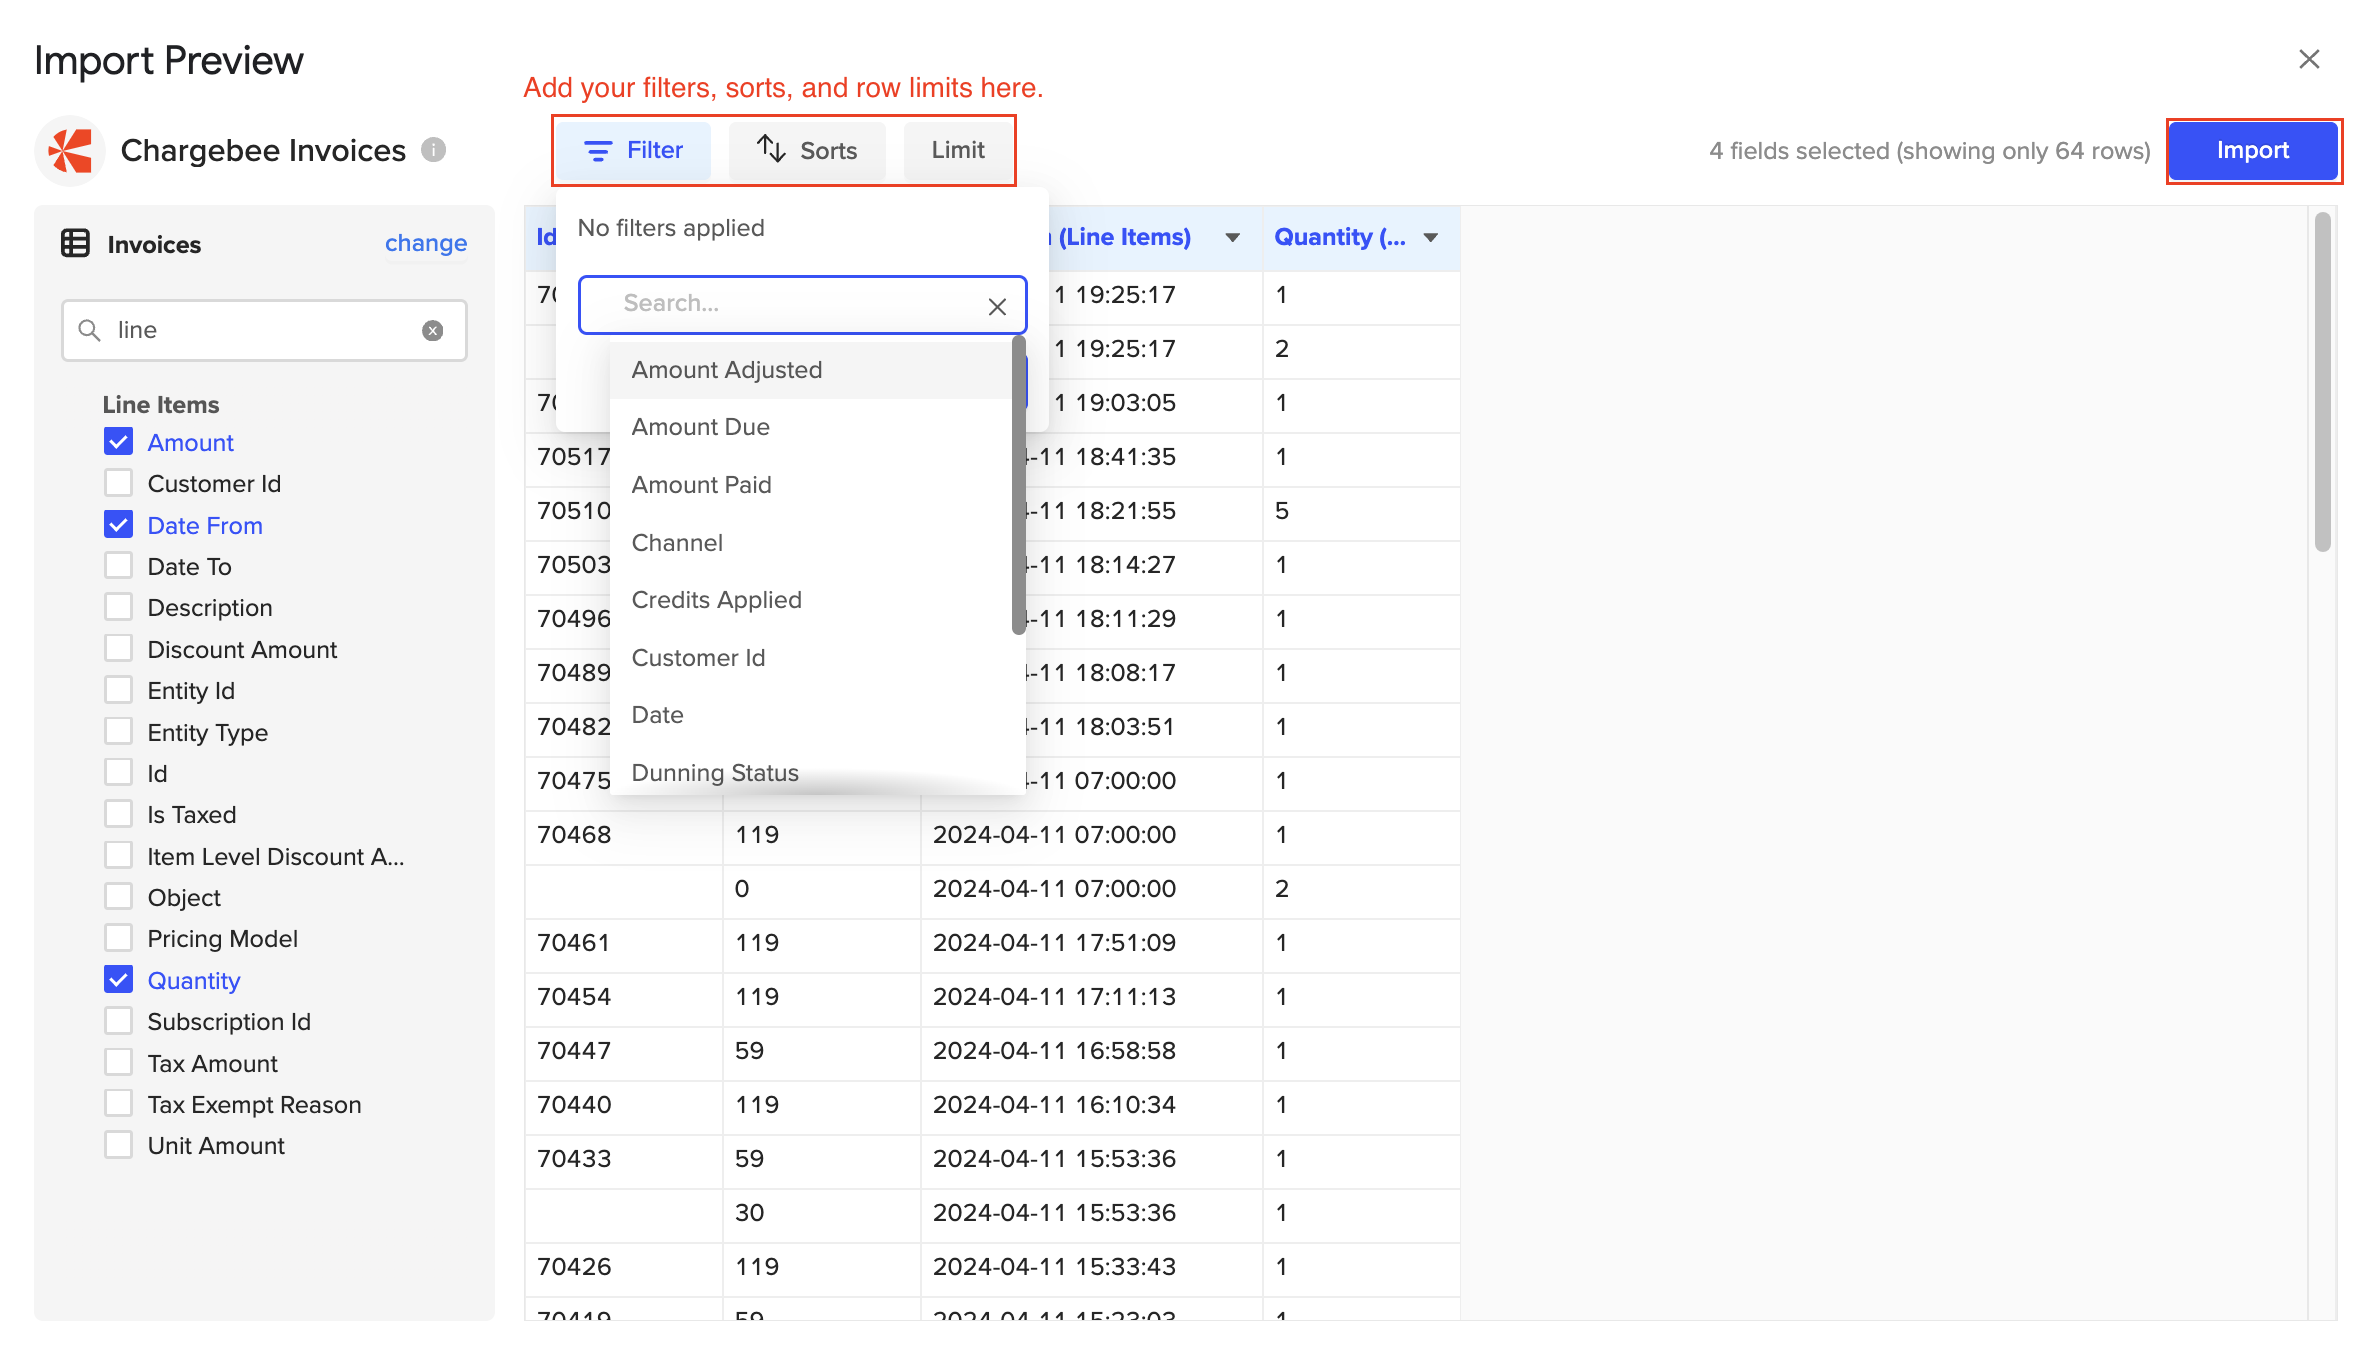
Task: Check the Object field
Action: tap(118, 897)
